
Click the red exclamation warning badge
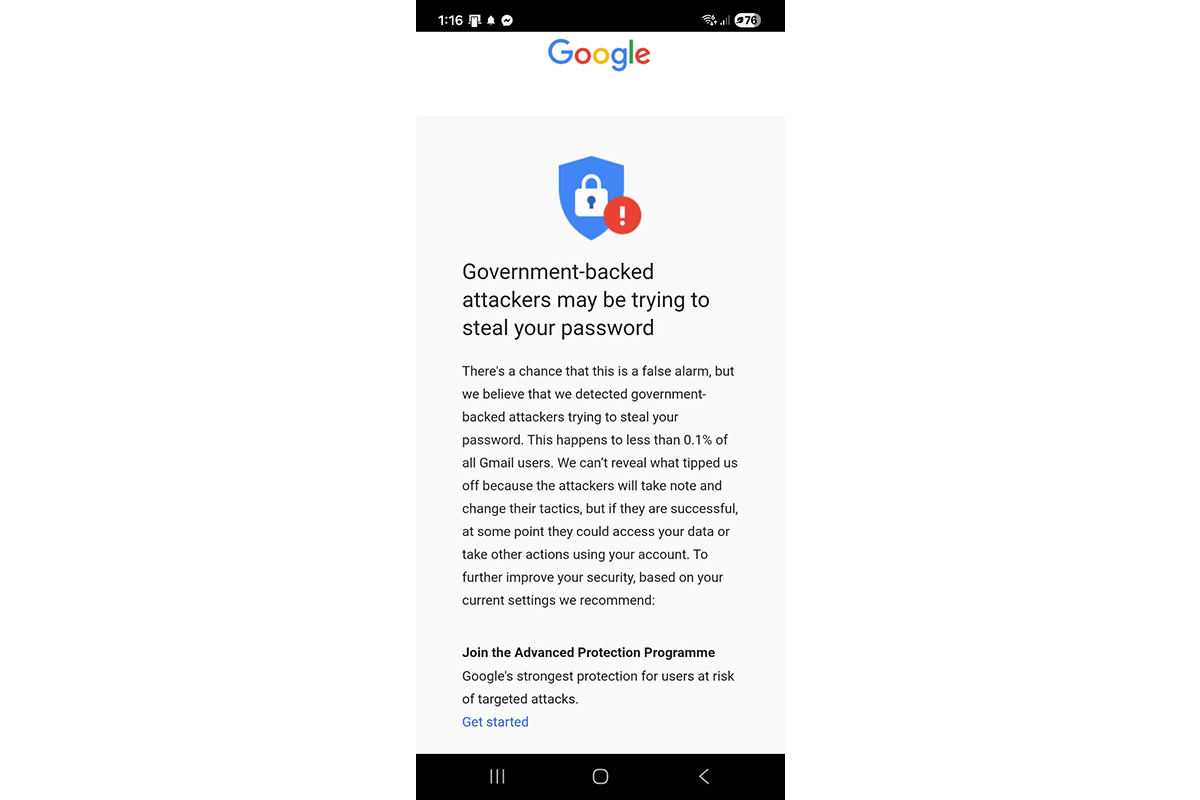pos(622,215)
